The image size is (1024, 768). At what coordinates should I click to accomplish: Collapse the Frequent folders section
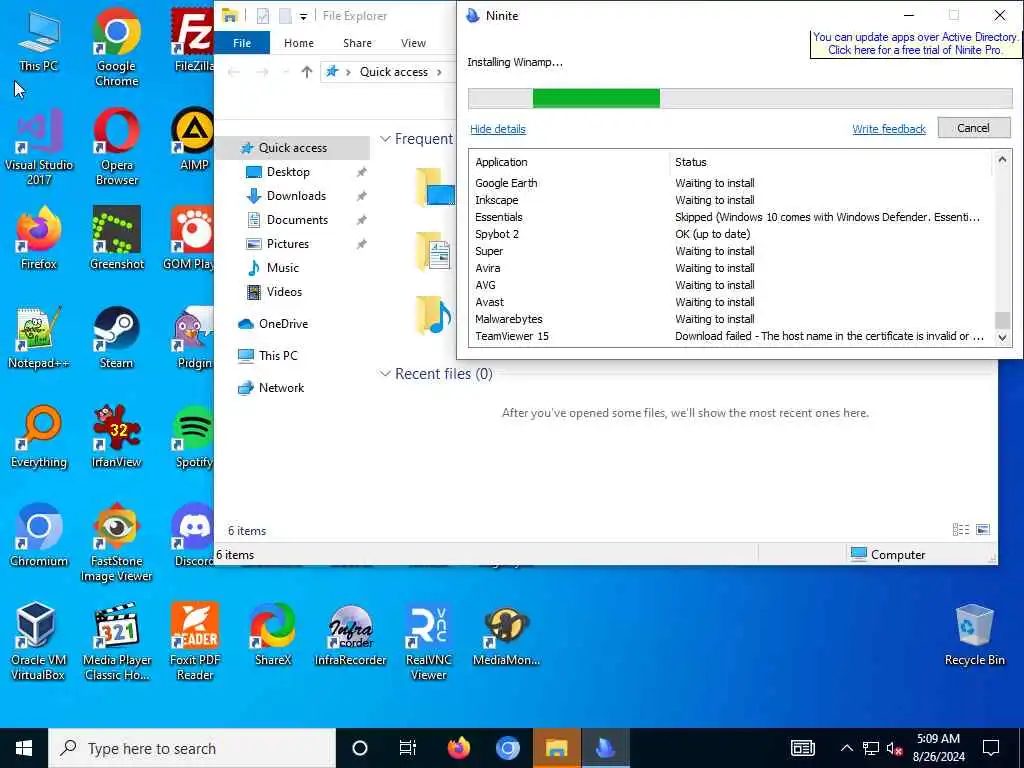385,139
